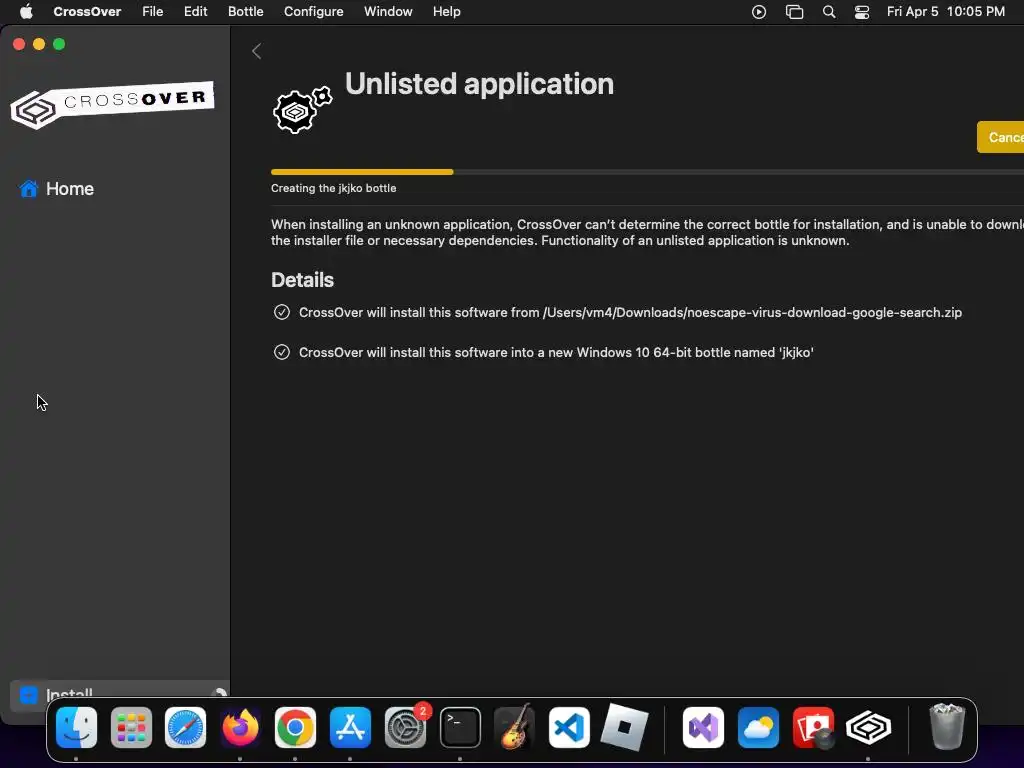Viewport: 1024px width, 768px height.
Task: Click the Unlisted application gear icon
Action: click(x=302, y=110)
